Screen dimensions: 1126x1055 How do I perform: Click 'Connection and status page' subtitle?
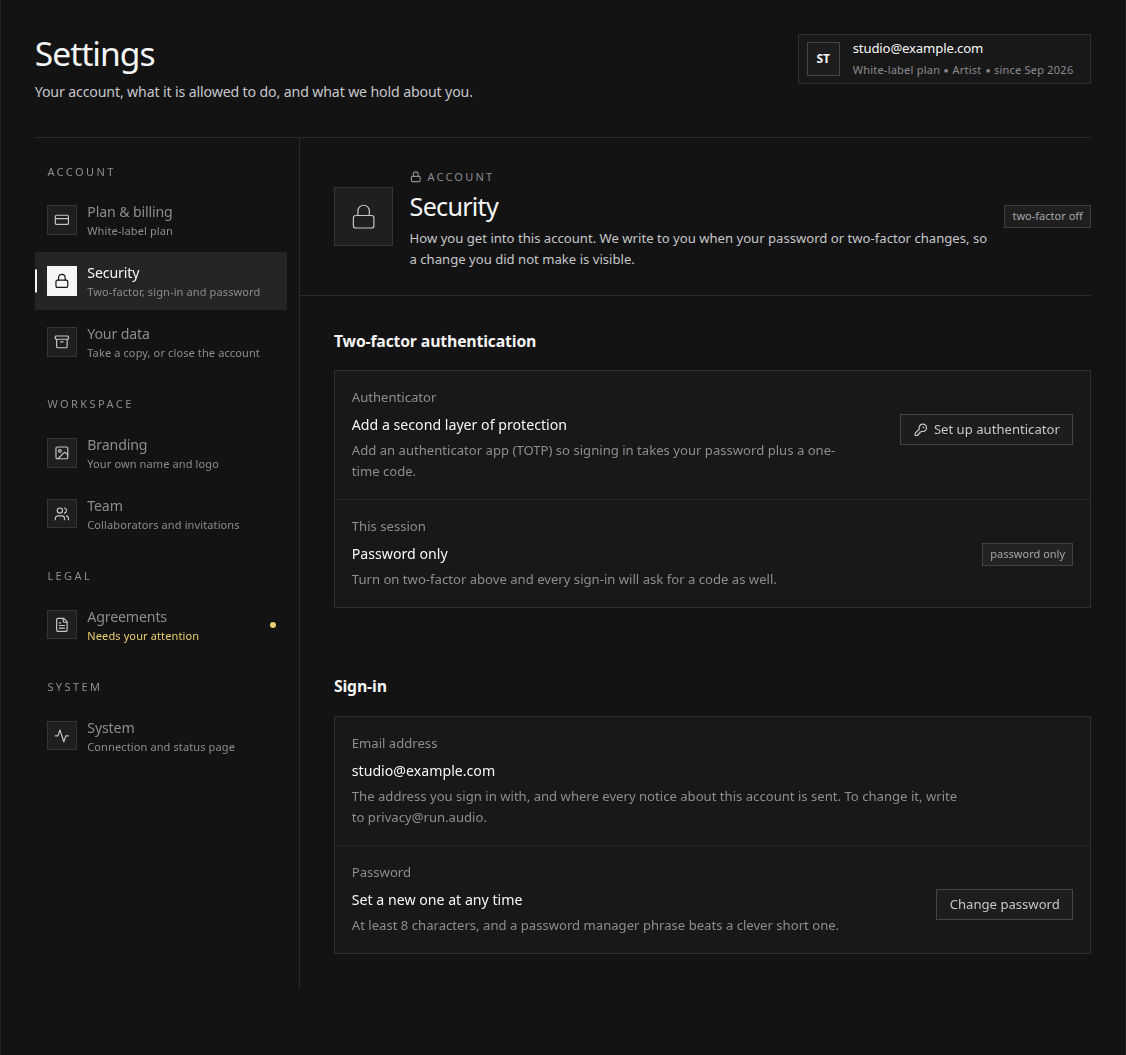pos(161,748)
